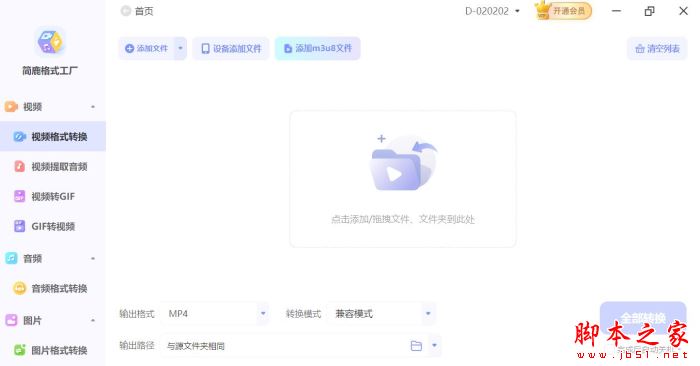Click the 简鹿格式工厂 app logo
This screenshot has width=700, height=366.
pyautogui.click(x=50, y=42)
